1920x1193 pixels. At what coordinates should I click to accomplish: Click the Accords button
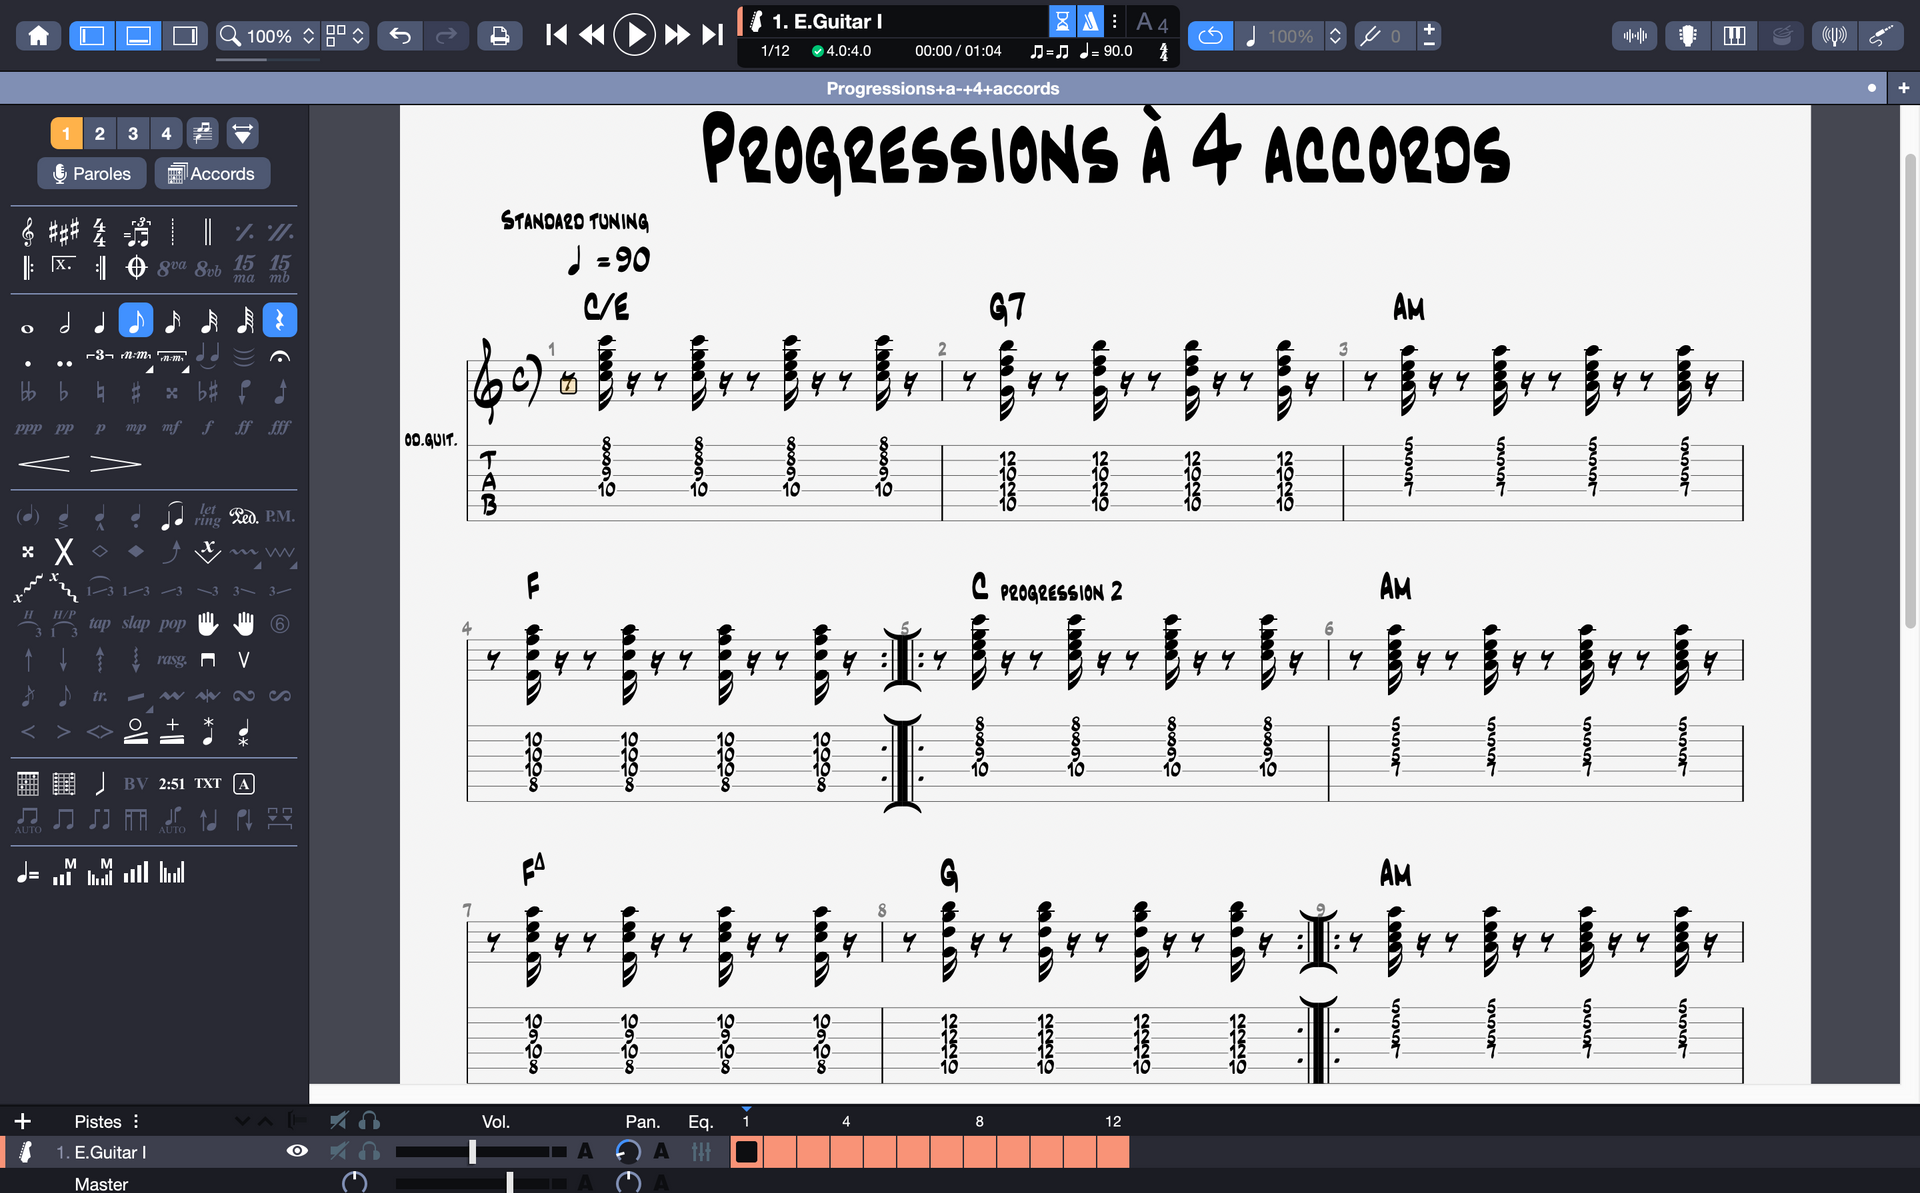212,174
